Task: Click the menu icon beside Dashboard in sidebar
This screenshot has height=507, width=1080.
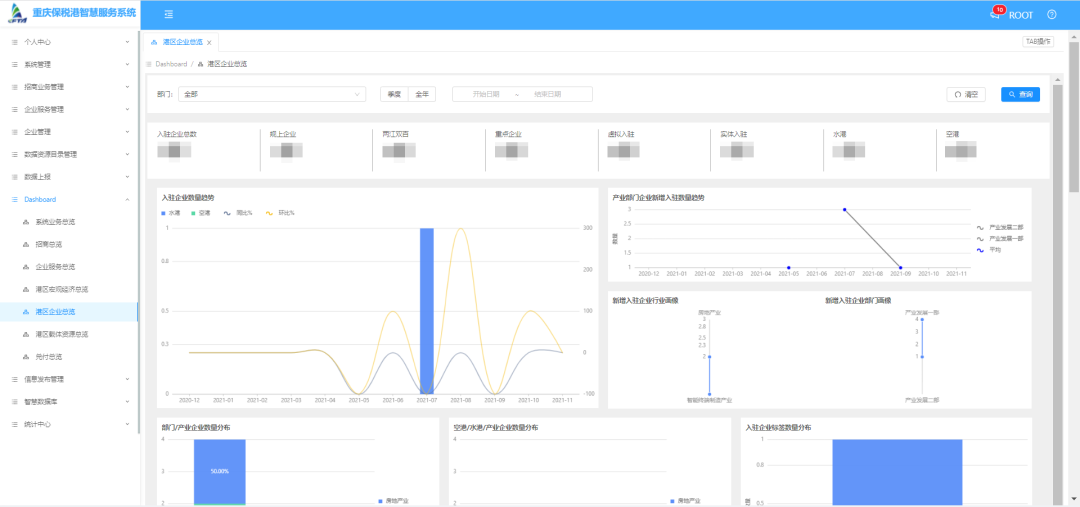Action: click(15, 199)
